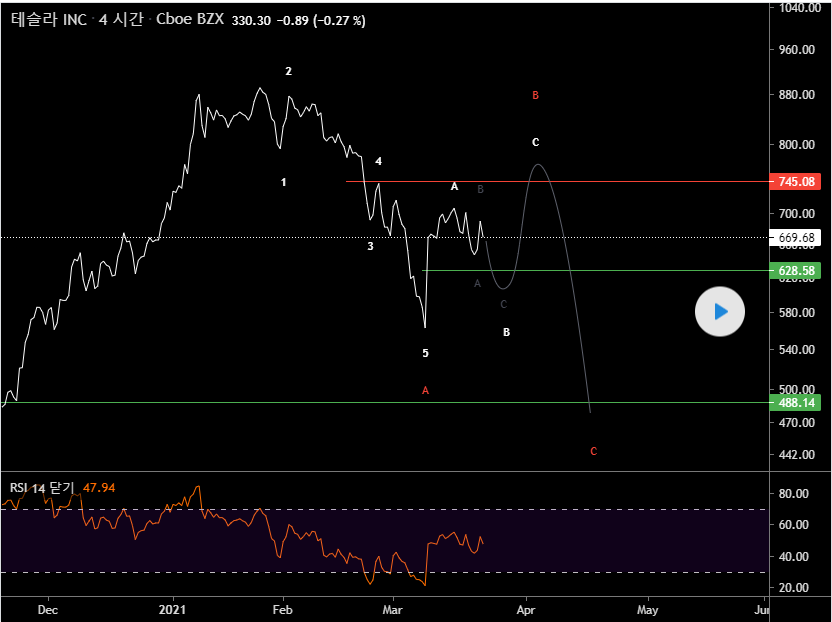
Task: Click the red B wave label
Action: [536, 96]
